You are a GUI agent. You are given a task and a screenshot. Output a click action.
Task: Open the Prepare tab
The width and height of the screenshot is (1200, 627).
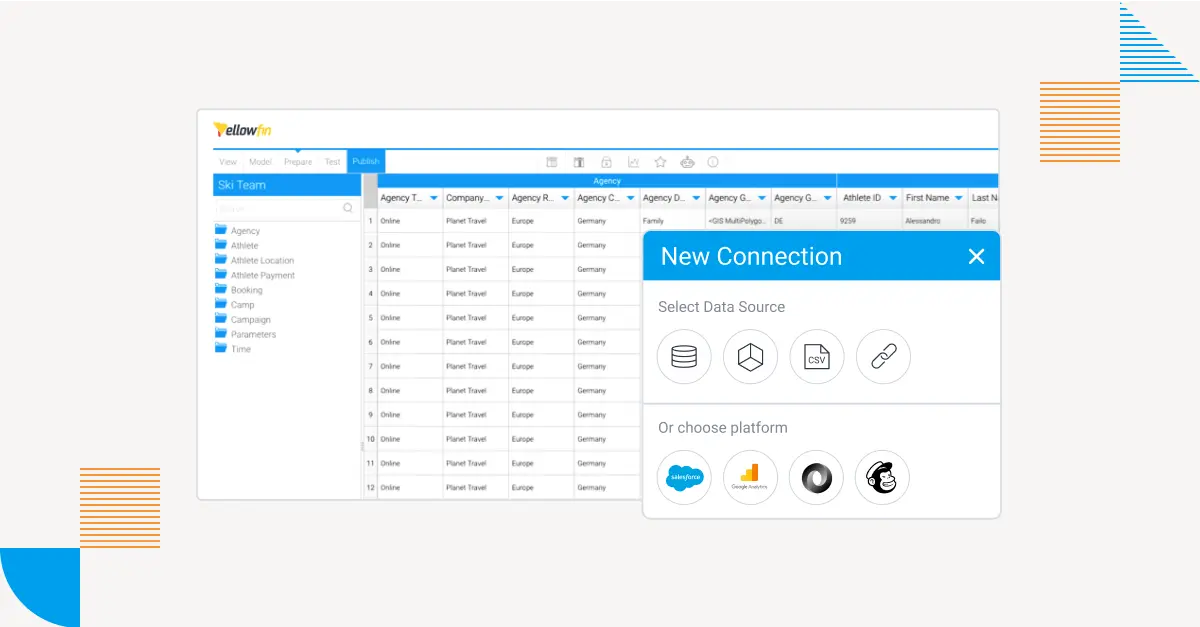[298, 162]
